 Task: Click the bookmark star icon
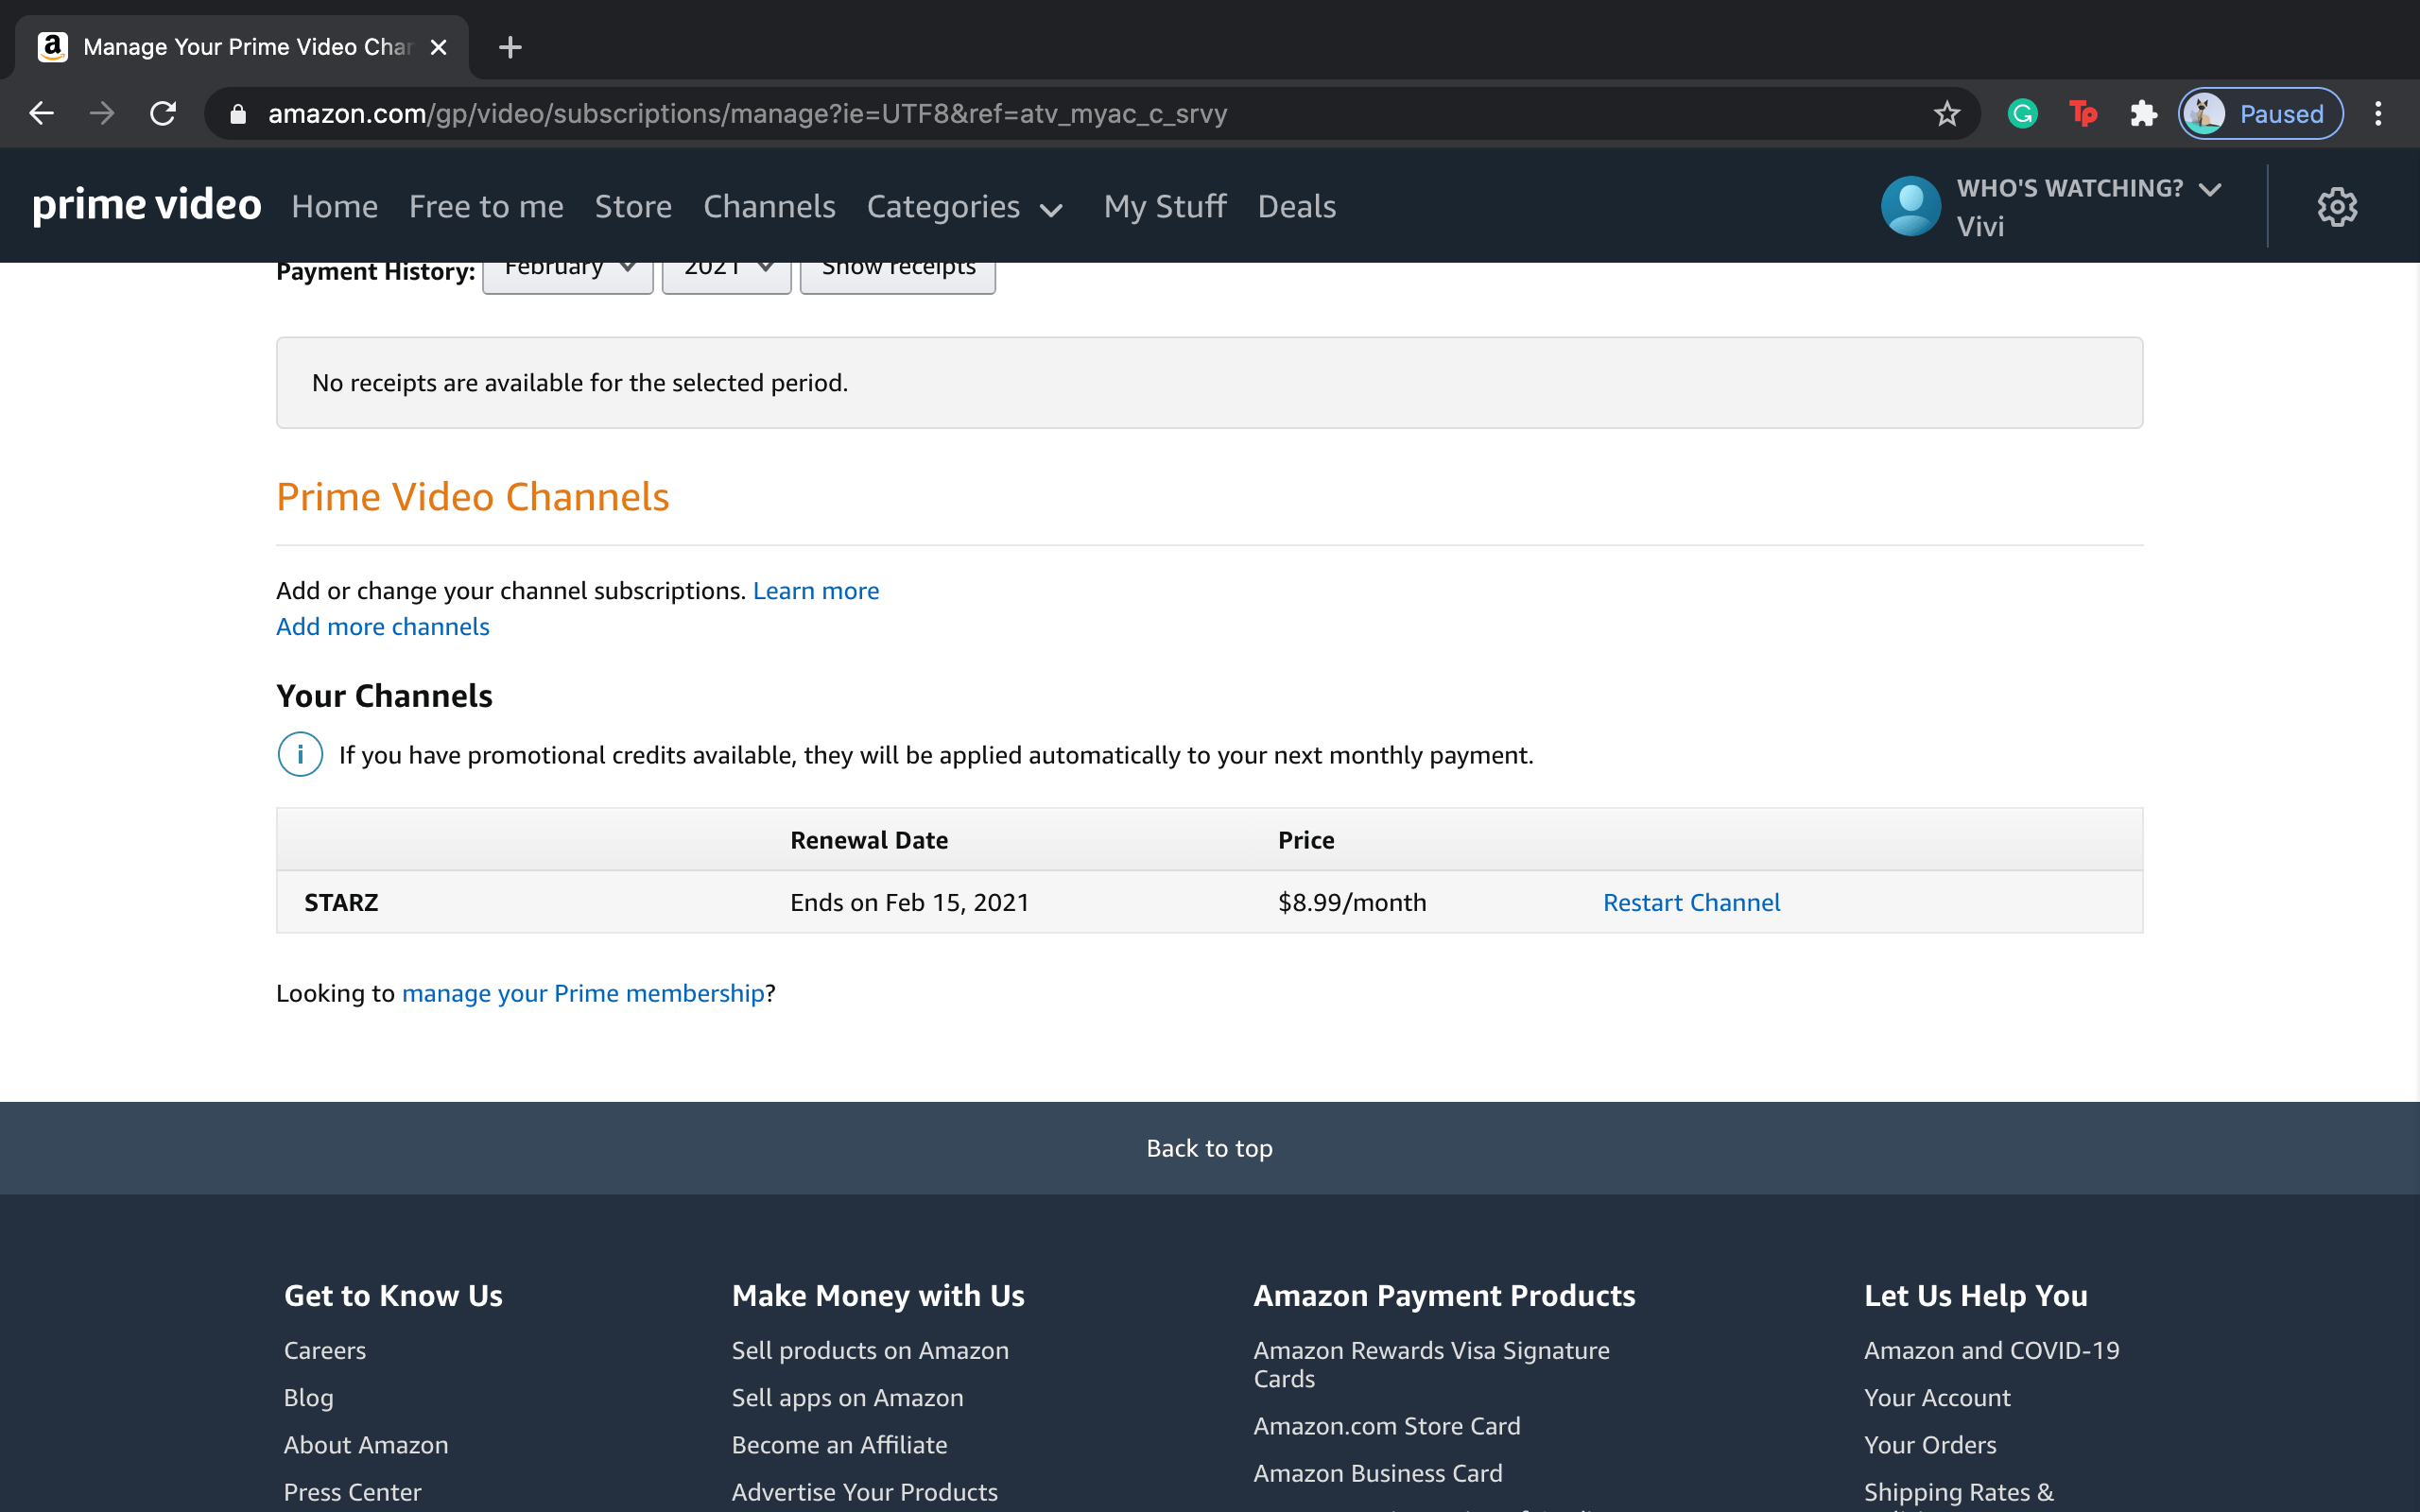pyautogui.click(x=1946, y=114)
